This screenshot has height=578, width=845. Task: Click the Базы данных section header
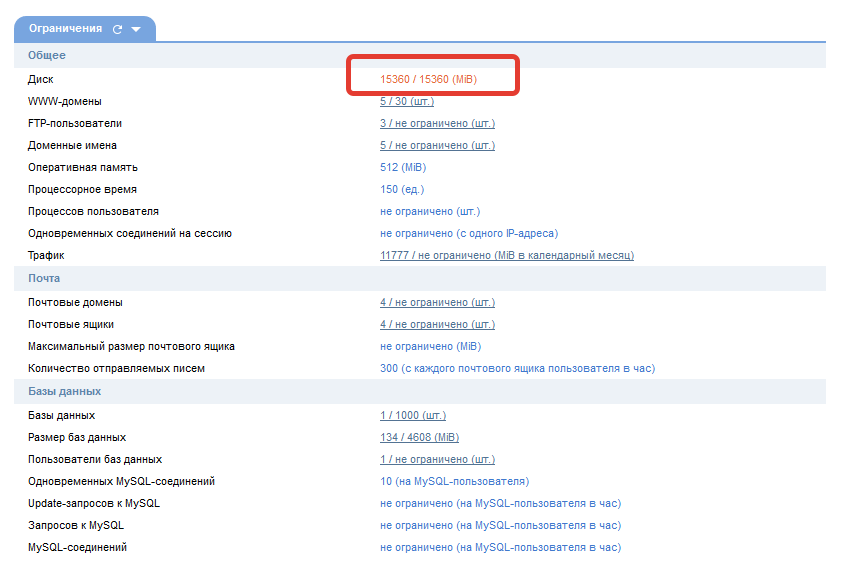[x=64, y=392]
